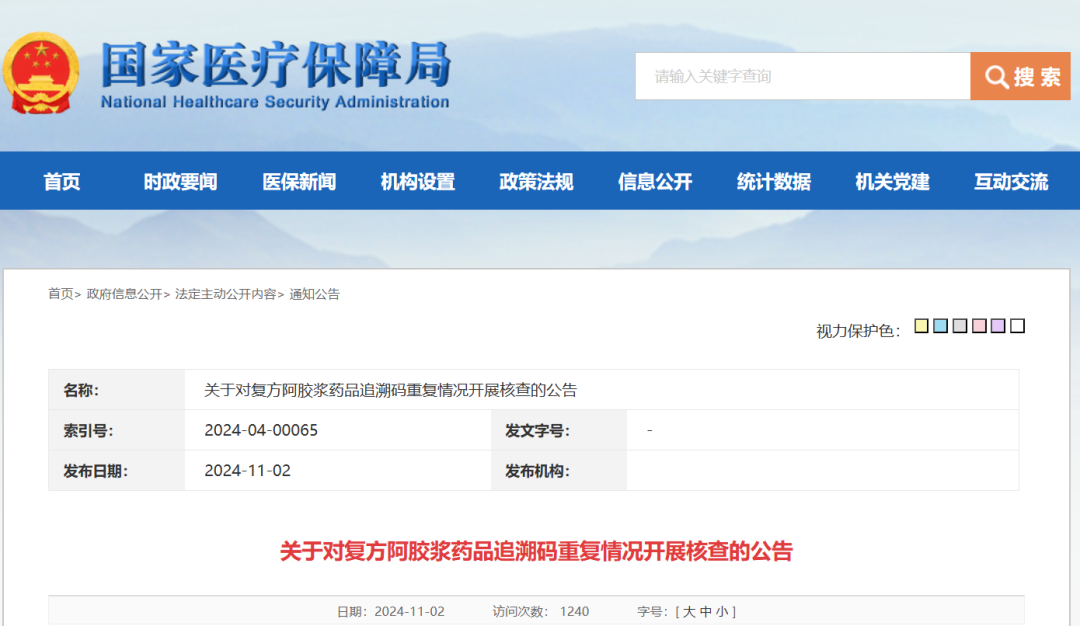Click the table title cell 关于对复方阿胶浆药品追溯码

[390, 390]
